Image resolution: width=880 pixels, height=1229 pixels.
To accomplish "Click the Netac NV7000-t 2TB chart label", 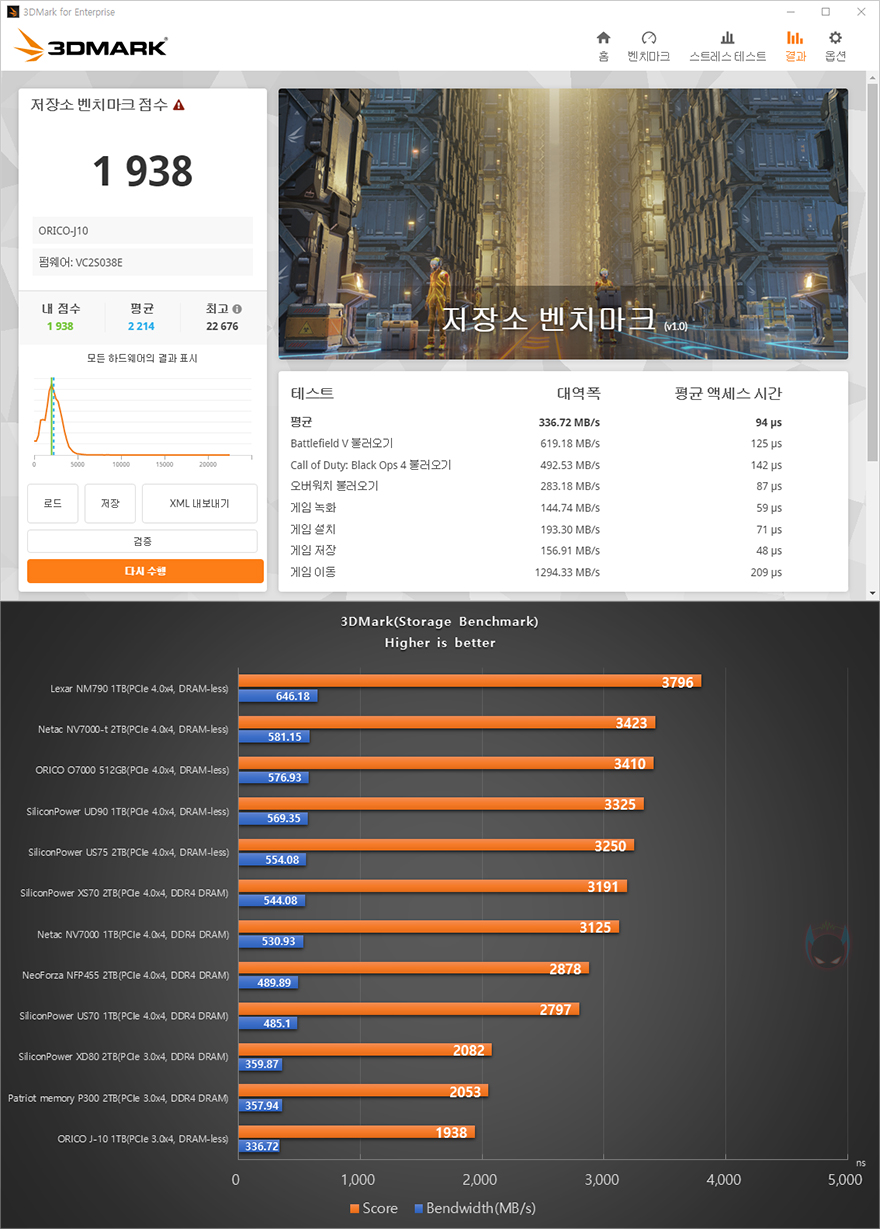I will 133,730.
